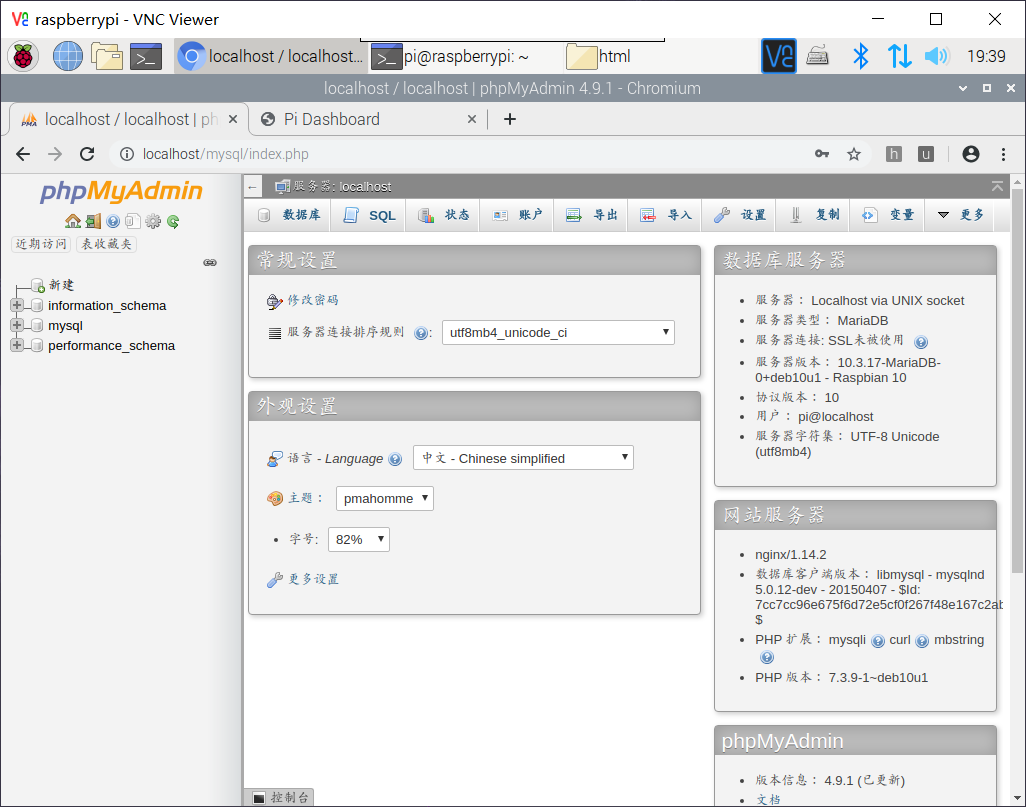Bookmark this page with the star
The height and width of the screenshot is (807, 1026).
pos(854,154)
